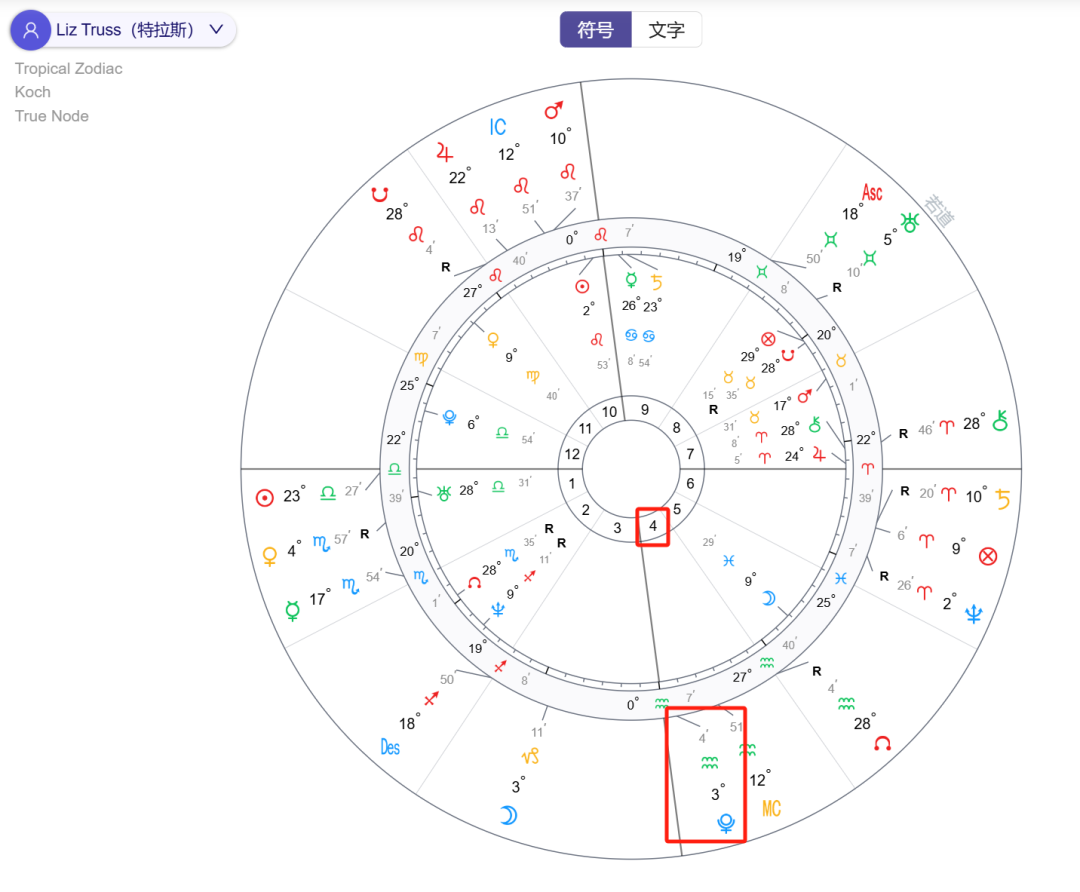Screen dimensions: 1080x892
Task: Click the inner Mars glyph at 17° Taurus
Action: [804, 397]
